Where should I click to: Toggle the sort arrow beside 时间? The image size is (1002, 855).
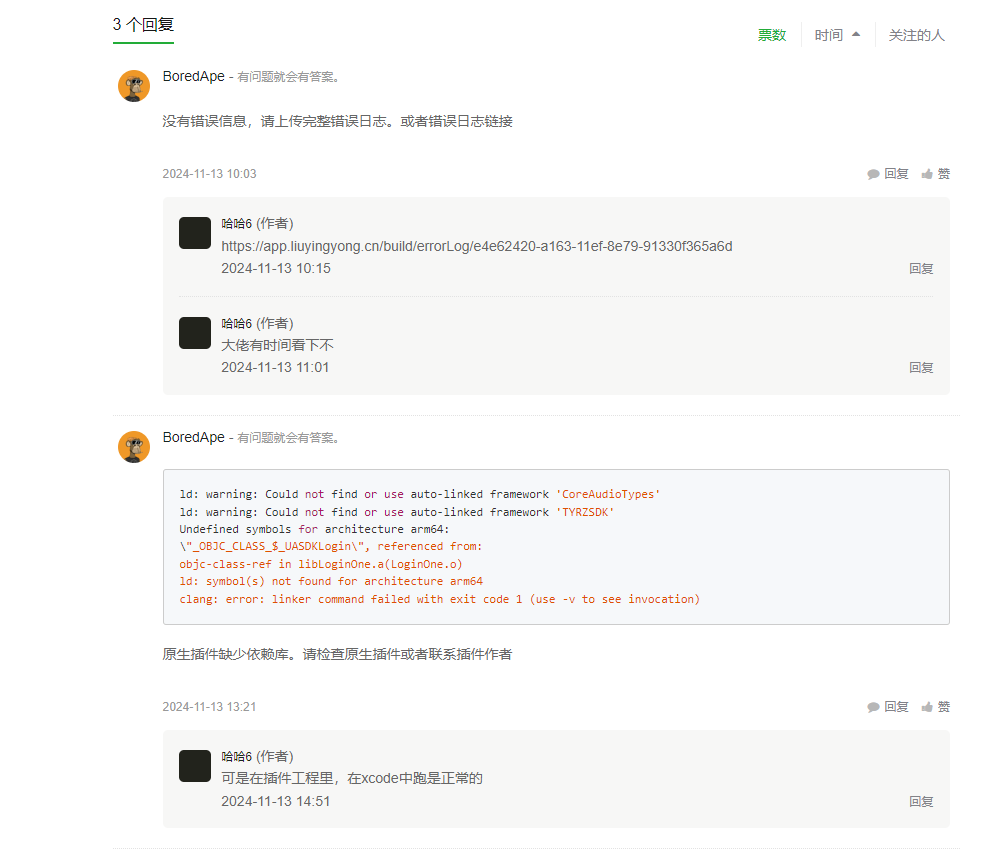point(856,34)
